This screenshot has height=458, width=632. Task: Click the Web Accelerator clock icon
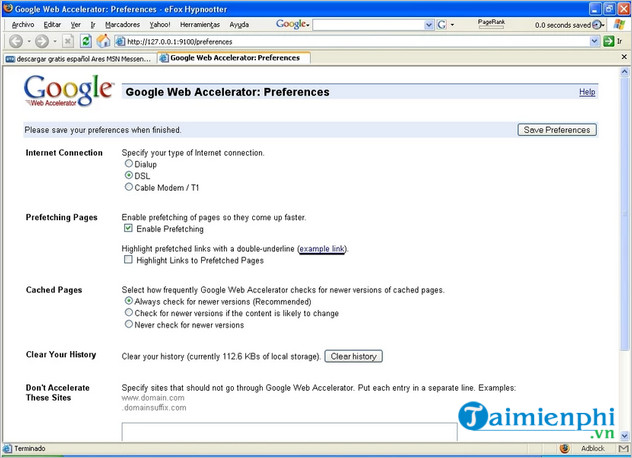(597, 25)
